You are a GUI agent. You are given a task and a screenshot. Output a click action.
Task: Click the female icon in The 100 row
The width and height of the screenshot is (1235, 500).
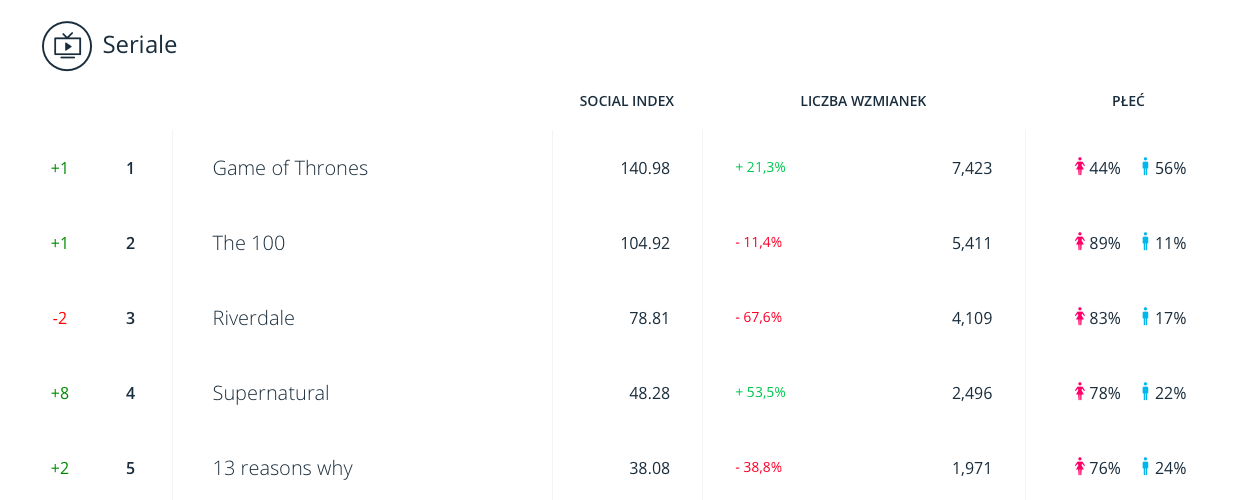pos(1080,242)
